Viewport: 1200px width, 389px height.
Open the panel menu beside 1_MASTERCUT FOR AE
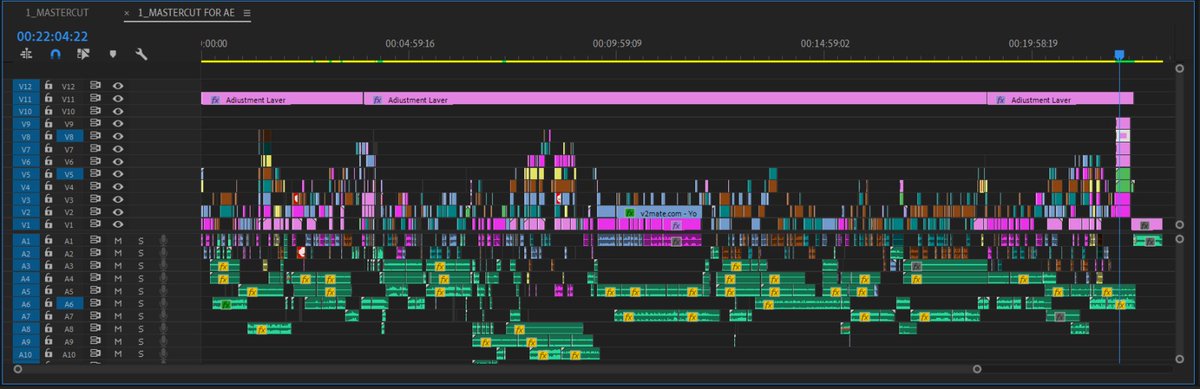click(247, 13)
